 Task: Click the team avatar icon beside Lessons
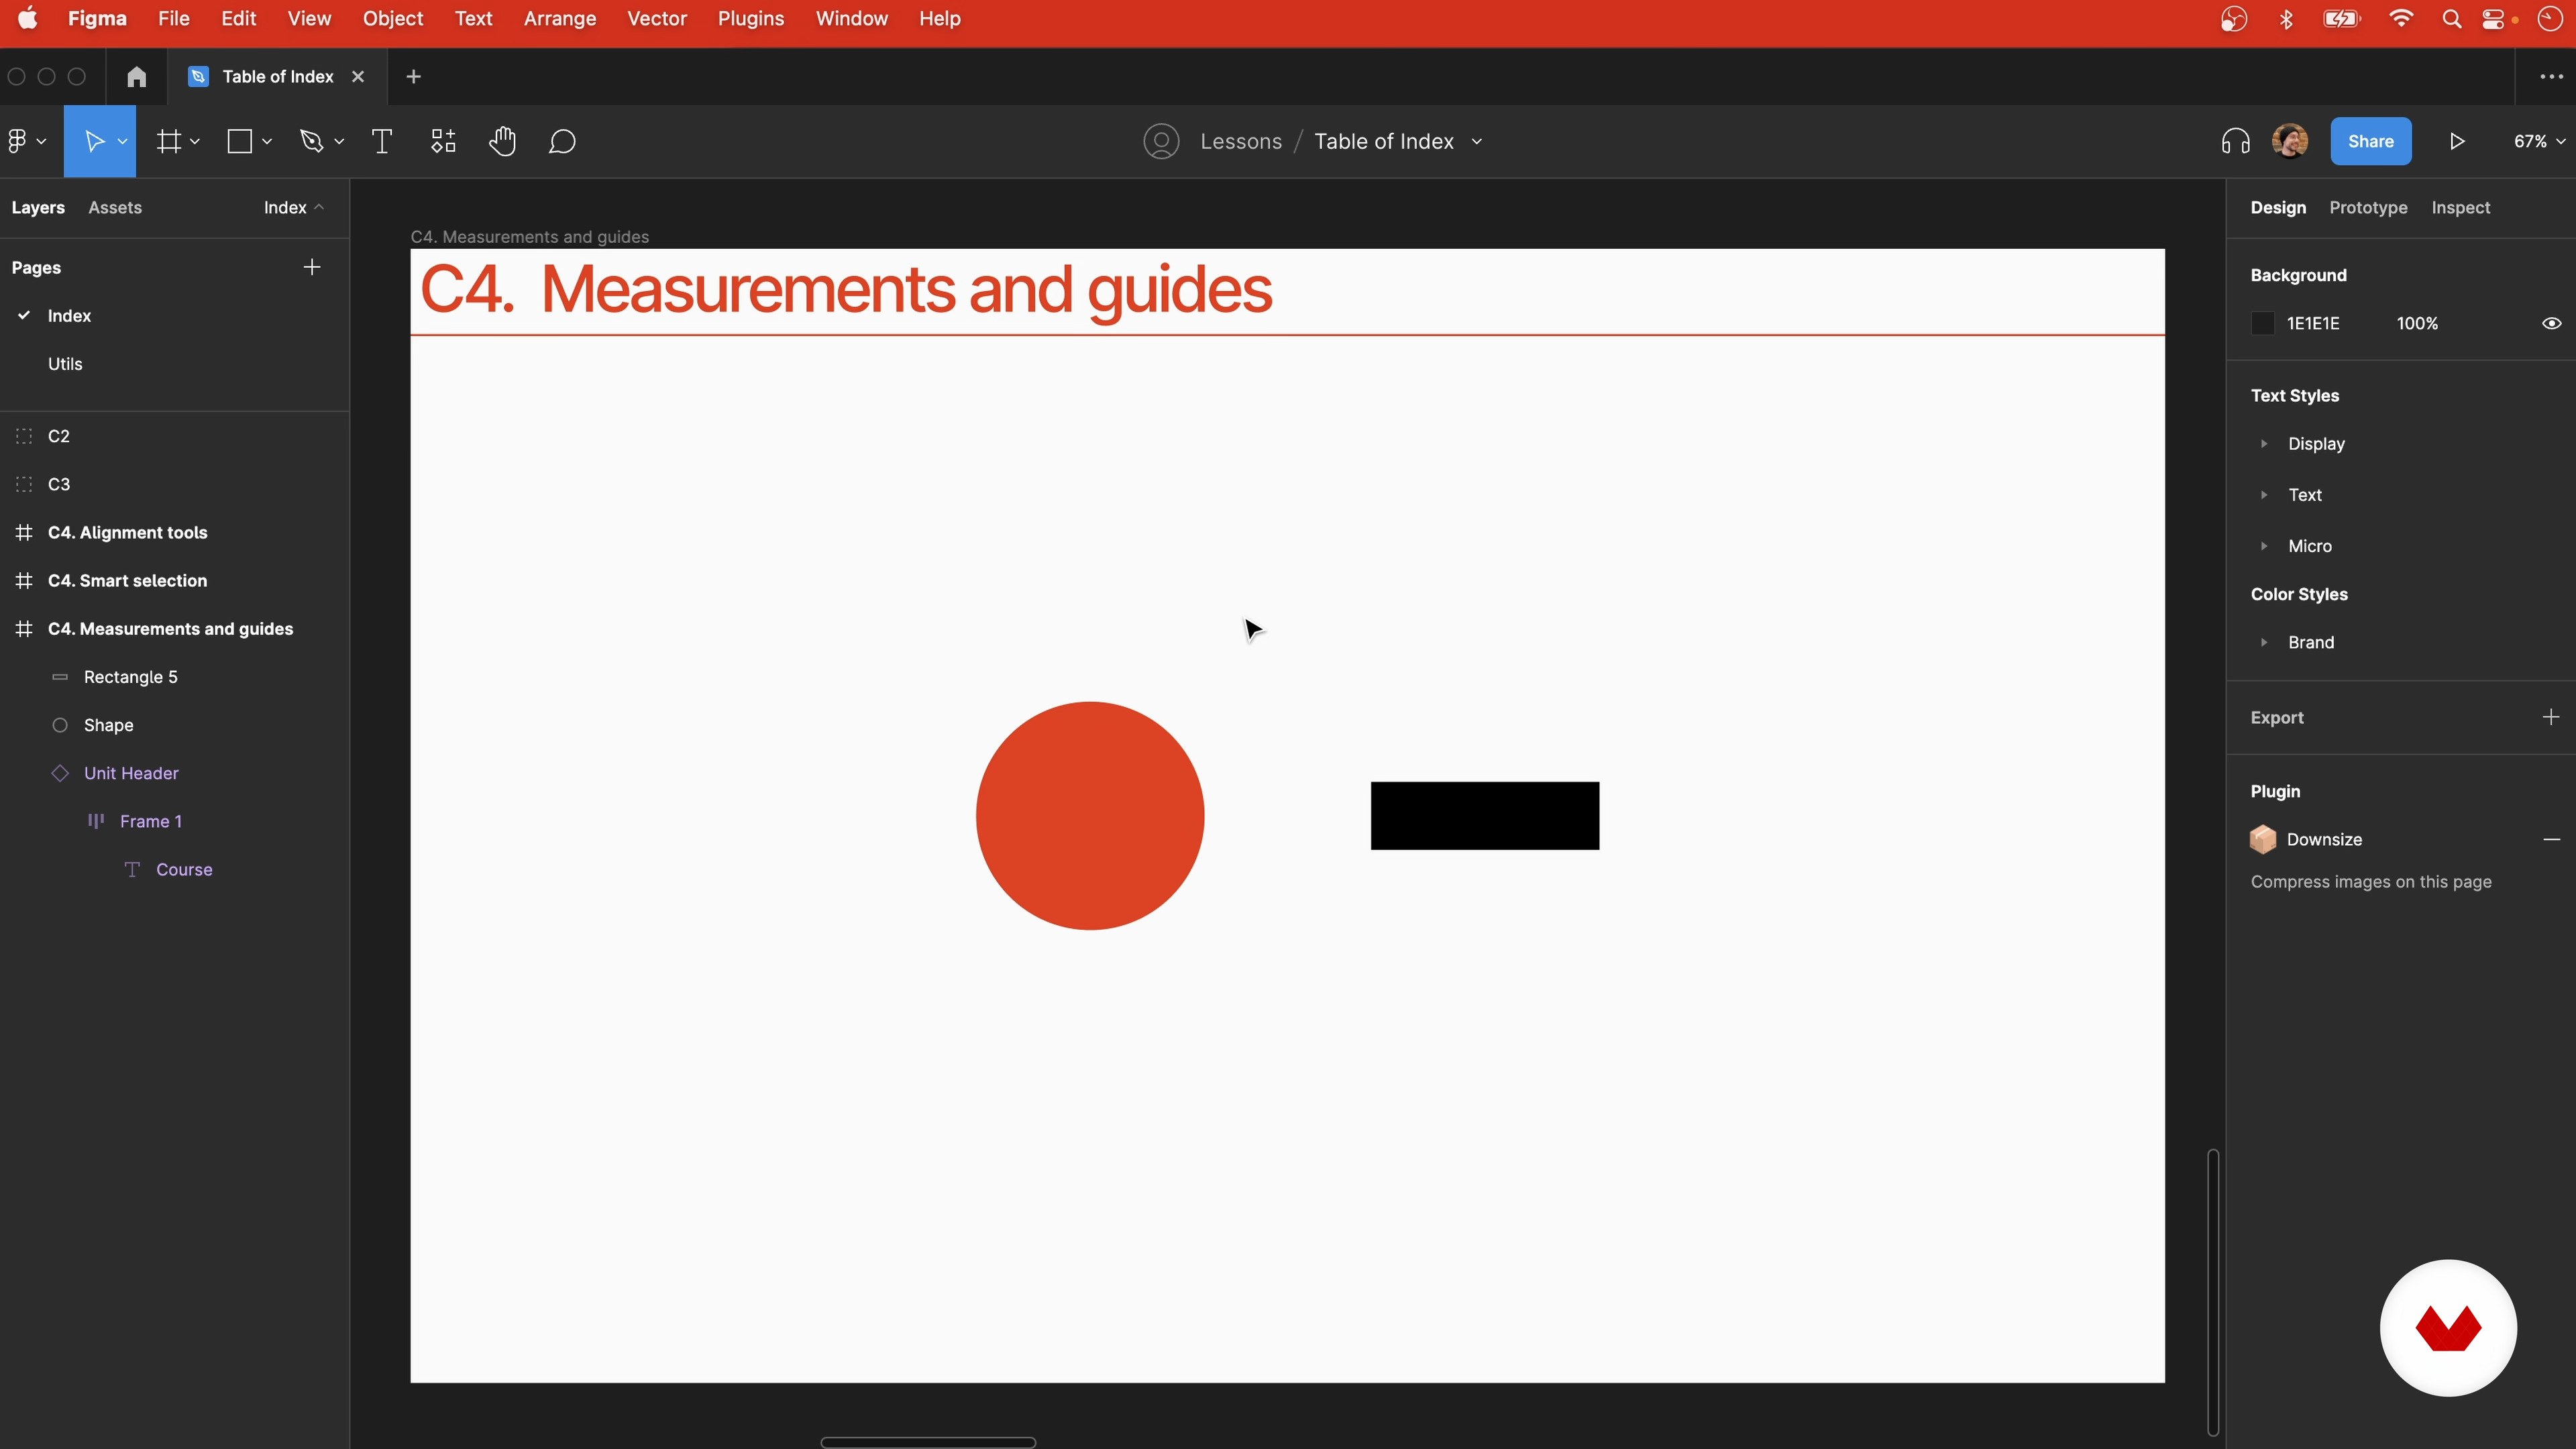(x=1161, y=141)
